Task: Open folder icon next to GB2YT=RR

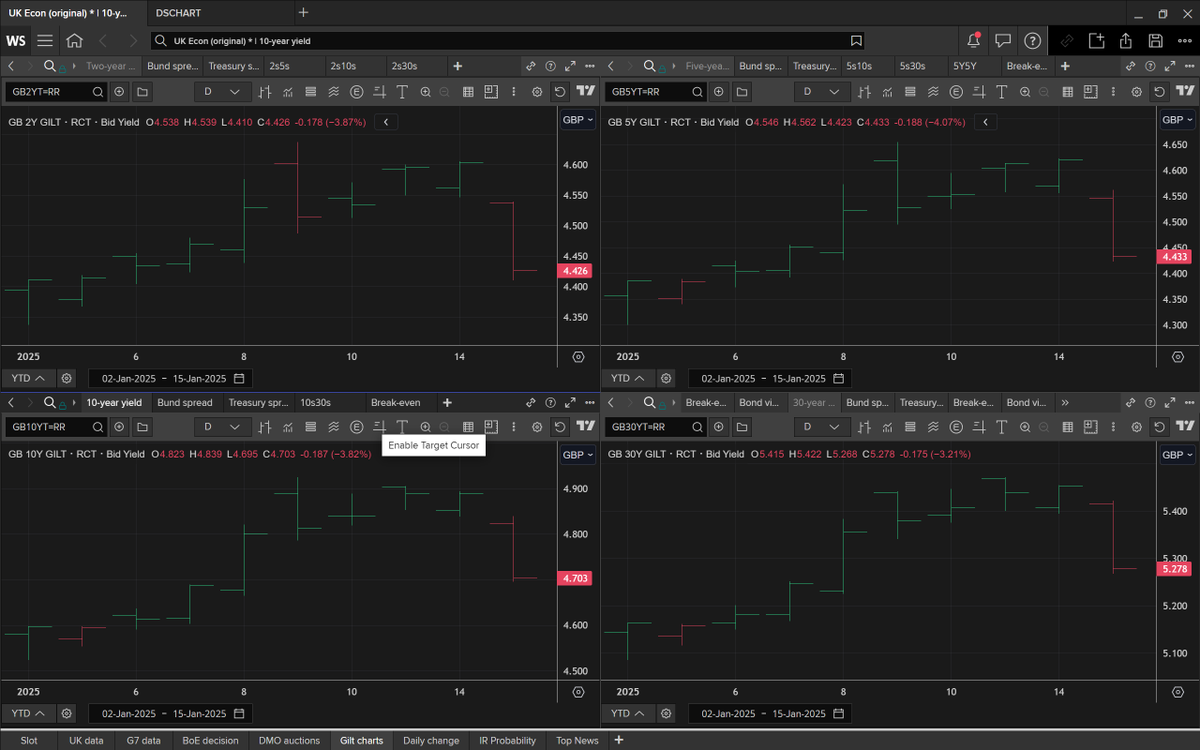Action: (142, 91)
